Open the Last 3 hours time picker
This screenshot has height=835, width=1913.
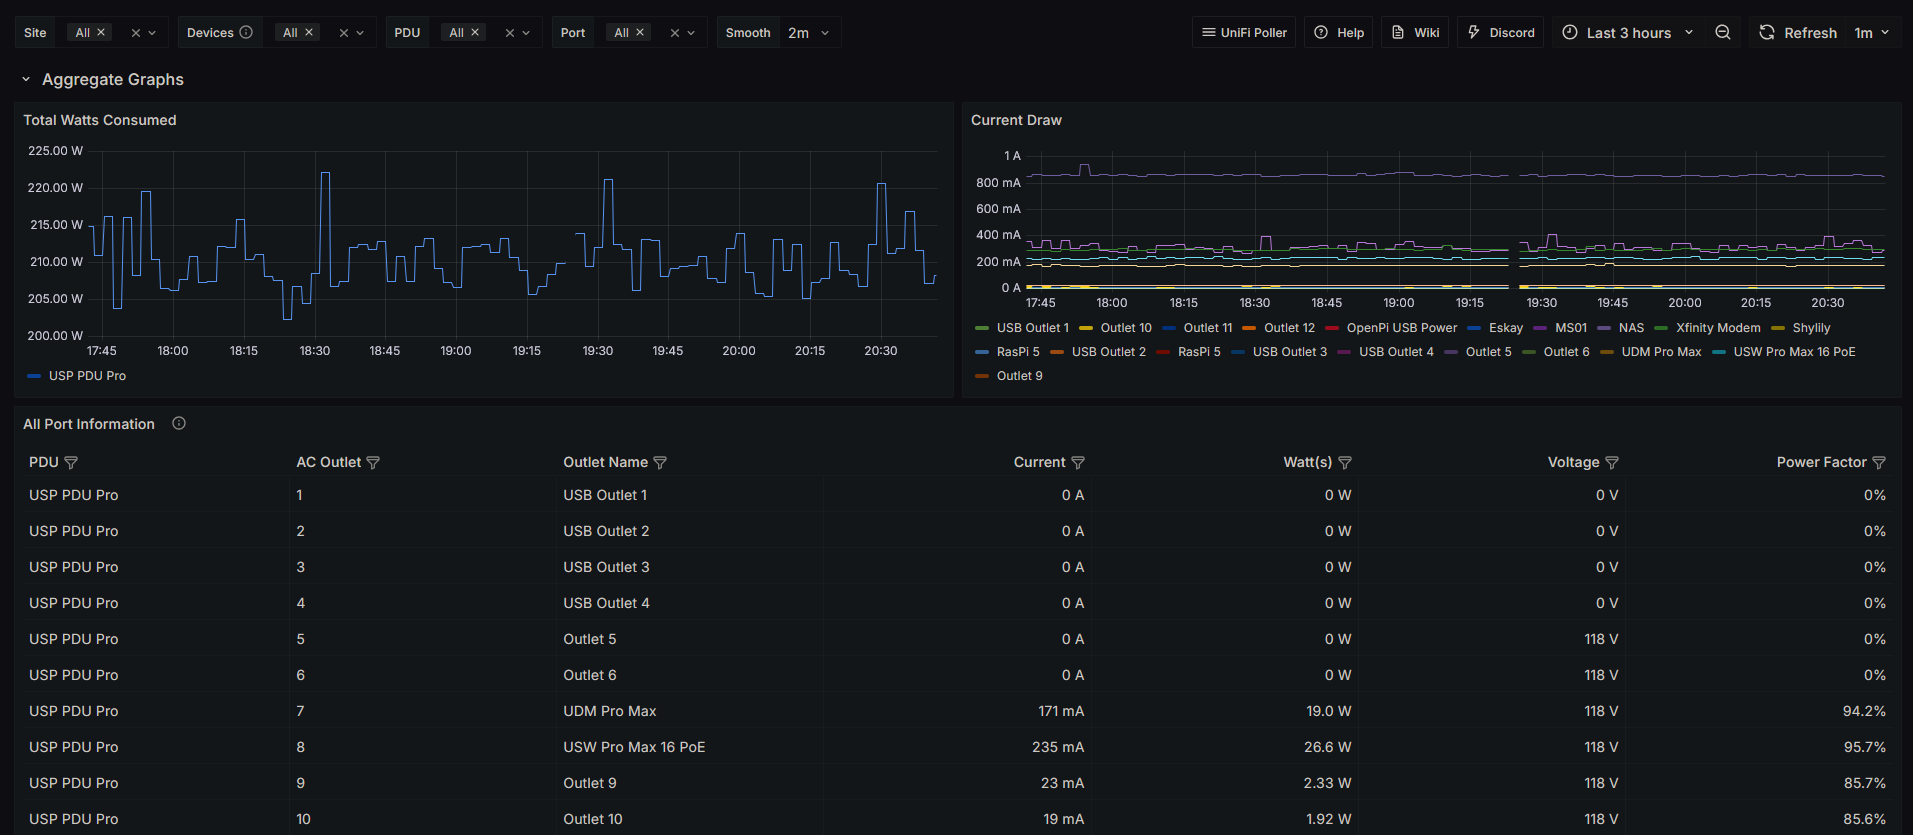pos(1628,33)
